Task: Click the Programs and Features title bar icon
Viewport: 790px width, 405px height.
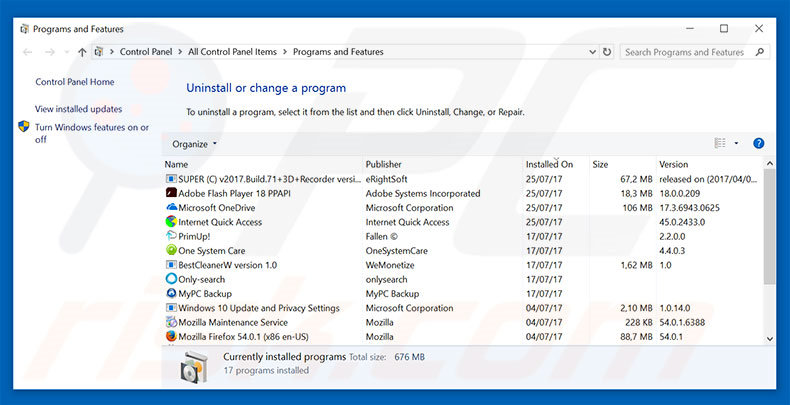Action: (x=24, y=29)
